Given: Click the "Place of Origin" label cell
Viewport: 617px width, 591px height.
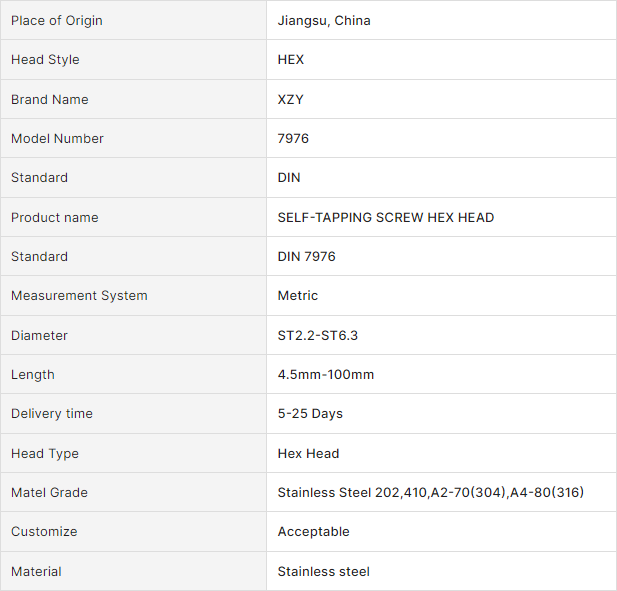Looking at the screenshot, I should point(57,21).
